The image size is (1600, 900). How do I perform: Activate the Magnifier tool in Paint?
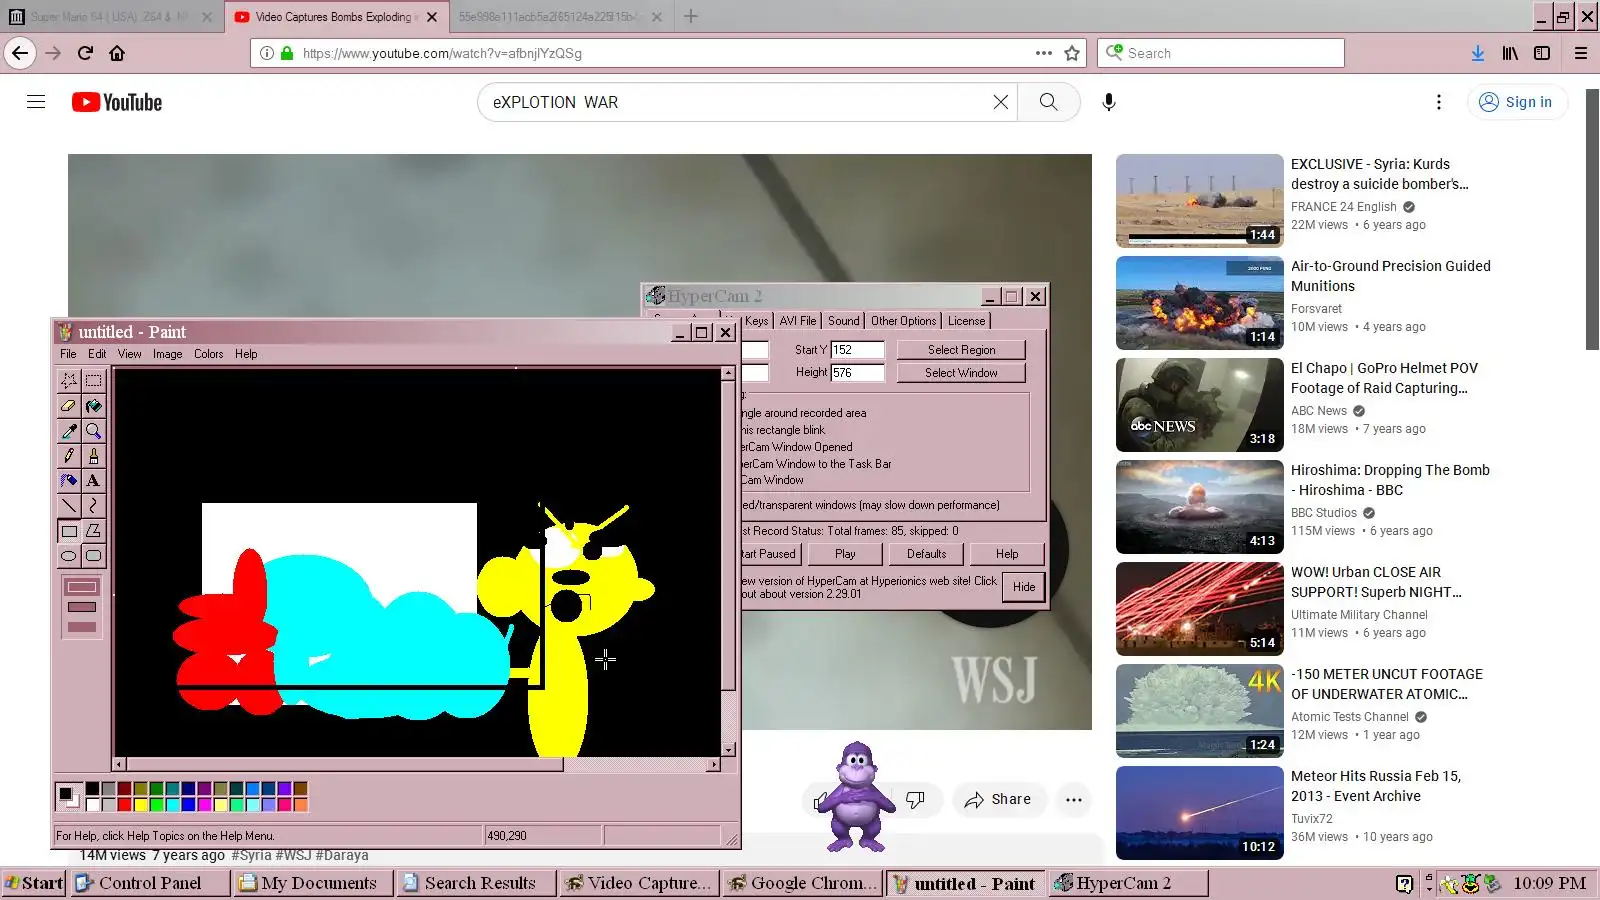93,430
